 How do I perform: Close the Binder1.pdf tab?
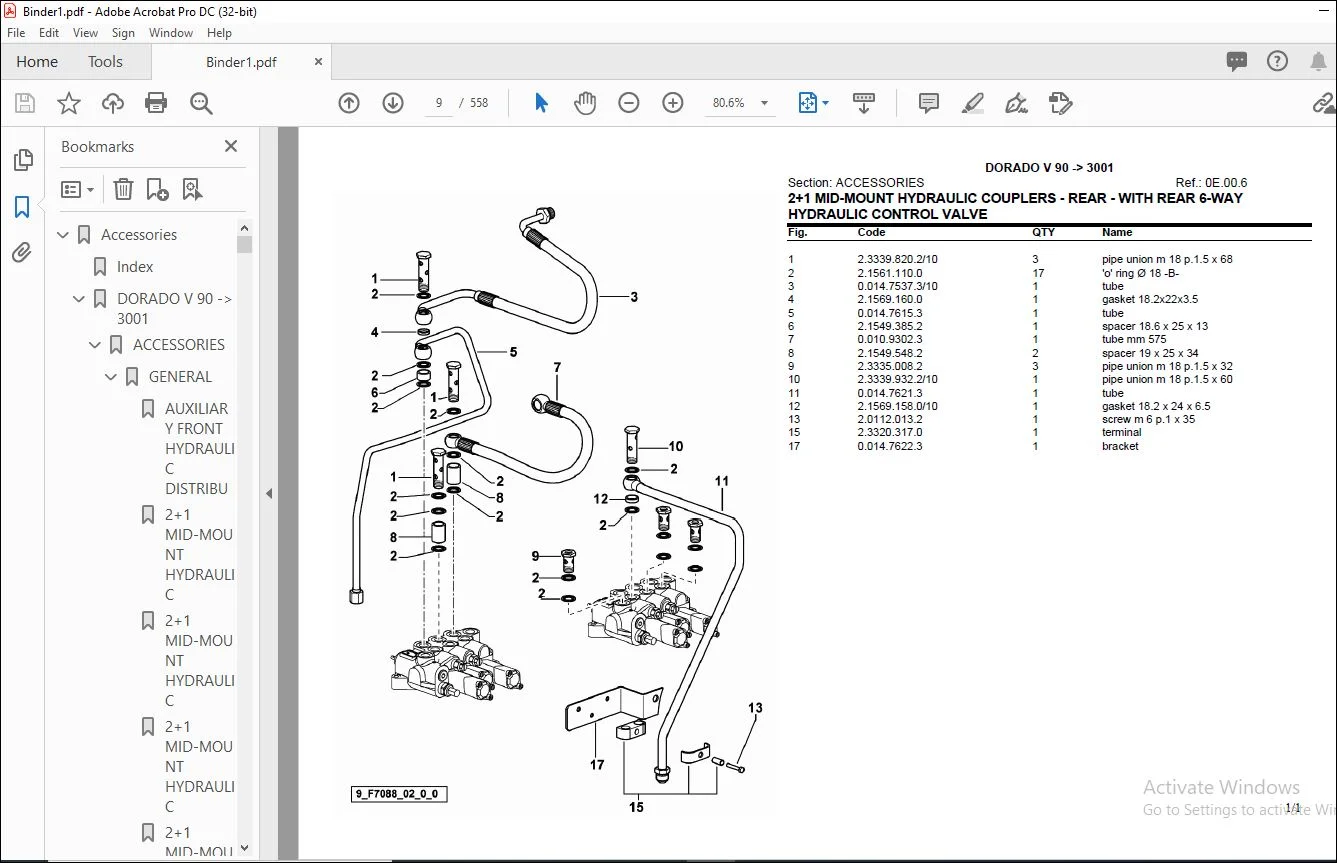pos(319,62)
